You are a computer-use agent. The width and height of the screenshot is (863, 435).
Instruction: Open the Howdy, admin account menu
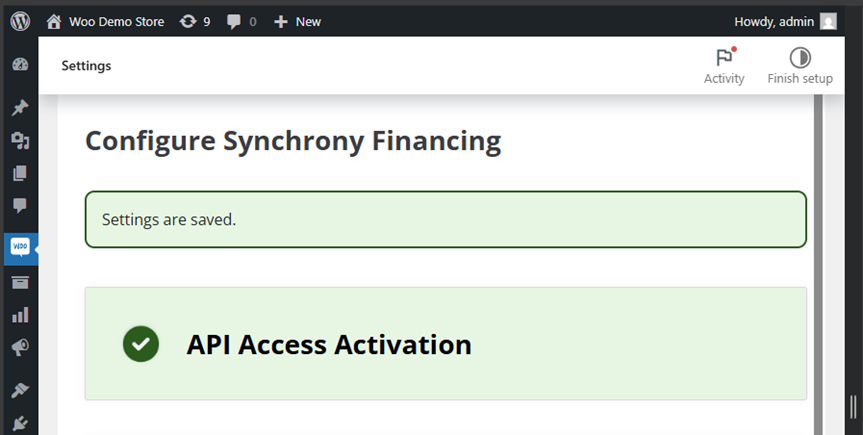tap(785, 21)
